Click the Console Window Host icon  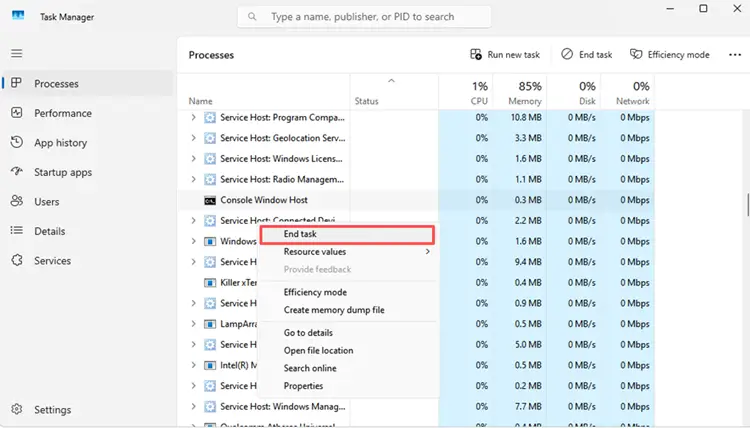tap(210, 200)
